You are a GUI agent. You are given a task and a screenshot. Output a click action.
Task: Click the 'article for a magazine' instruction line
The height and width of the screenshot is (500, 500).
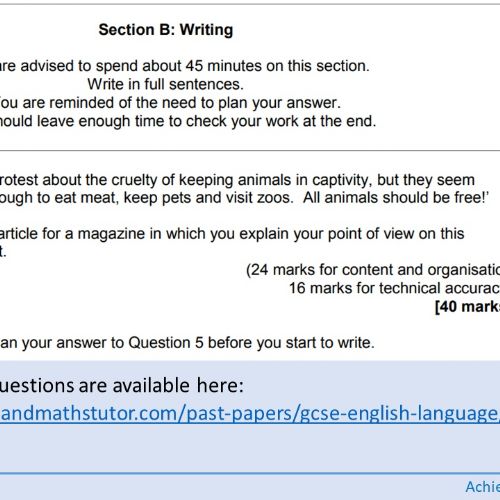pyautogui.click(x=232, y=234)
